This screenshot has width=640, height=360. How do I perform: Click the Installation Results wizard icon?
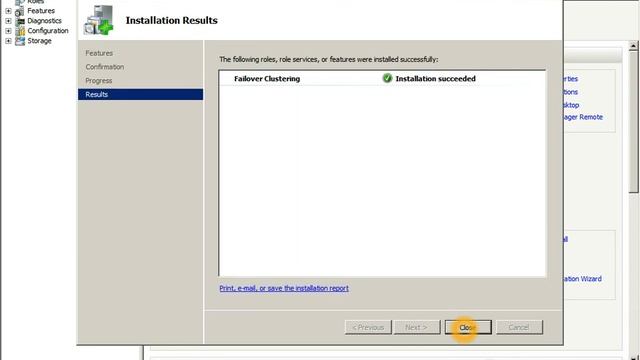(98, 20)
